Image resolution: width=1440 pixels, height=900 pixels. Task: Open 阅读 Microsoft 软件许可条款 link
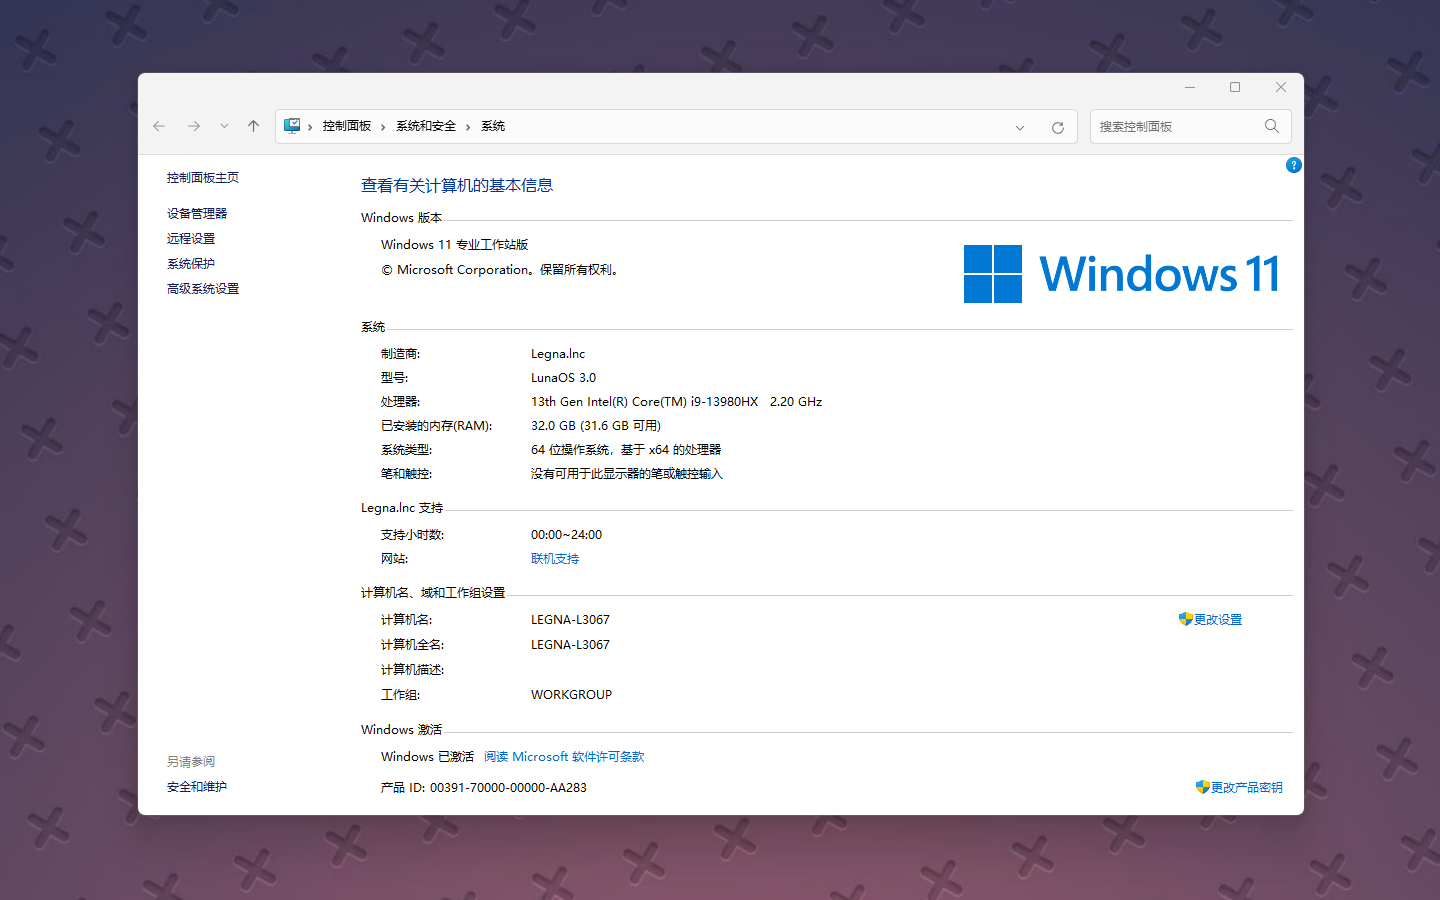click(x=564, y=757)
